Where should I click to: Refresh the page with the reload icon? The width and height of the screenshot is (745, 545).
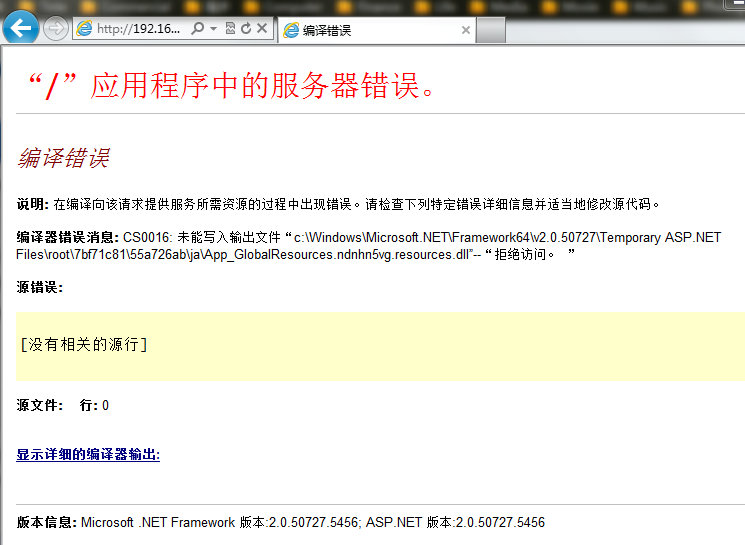246,29
